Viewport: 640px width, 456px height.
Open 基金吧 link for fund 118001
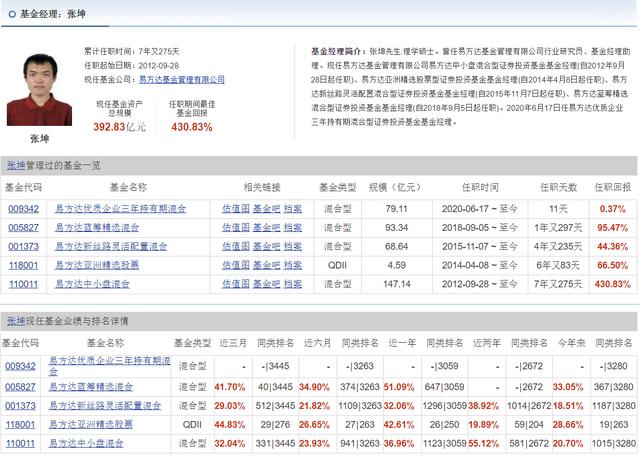point(266,265)
